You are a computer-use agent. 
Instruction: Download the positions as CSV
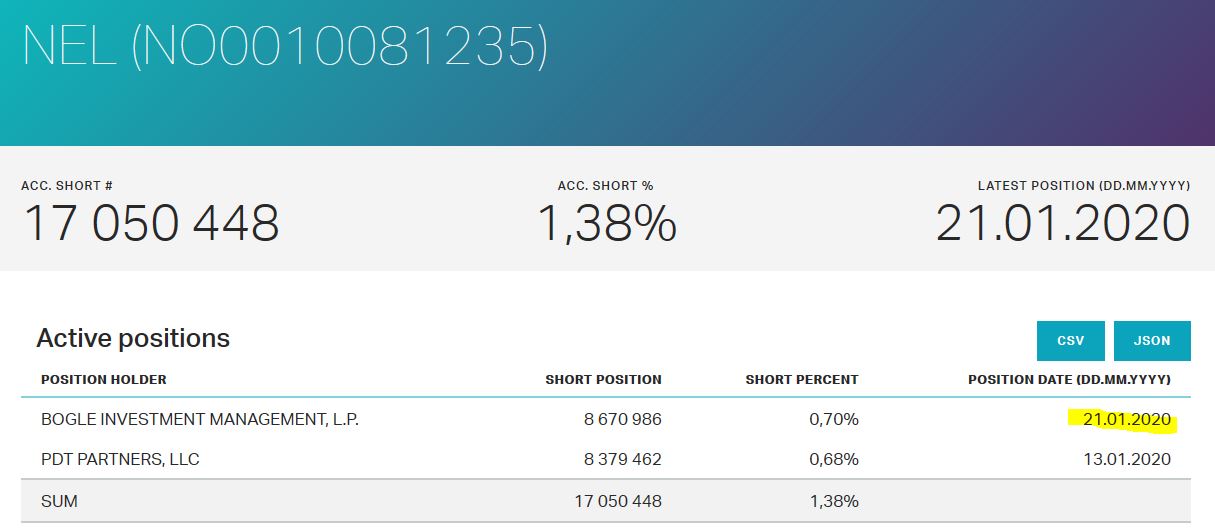click(x=1071, y=341)
